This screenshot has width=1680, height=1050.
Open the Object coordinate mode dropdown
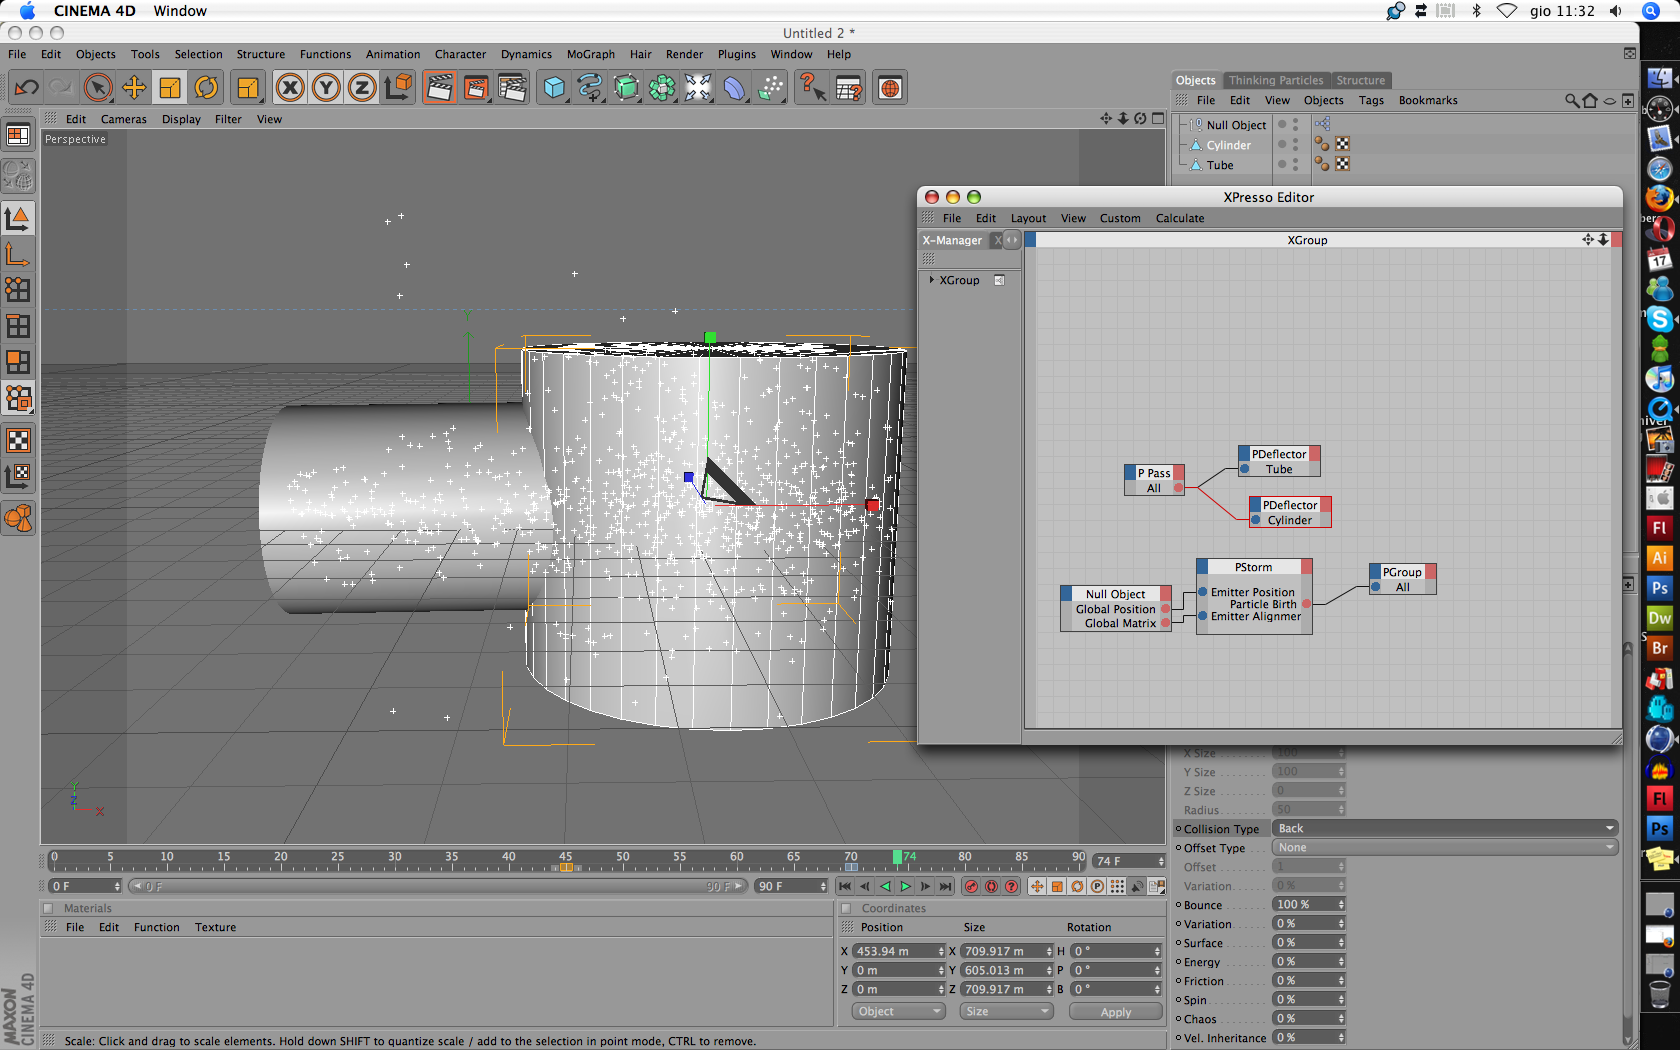(x=898, y=1011)
